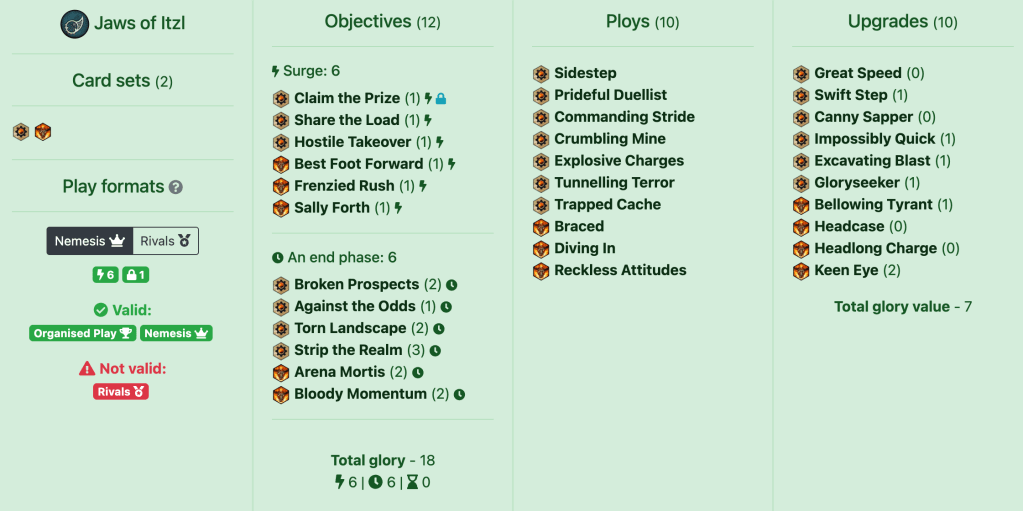This screenshot has height=511, width=1023.
Task: Click the set icon beside Bellowing Tyrant
Action: pos(801,205)
